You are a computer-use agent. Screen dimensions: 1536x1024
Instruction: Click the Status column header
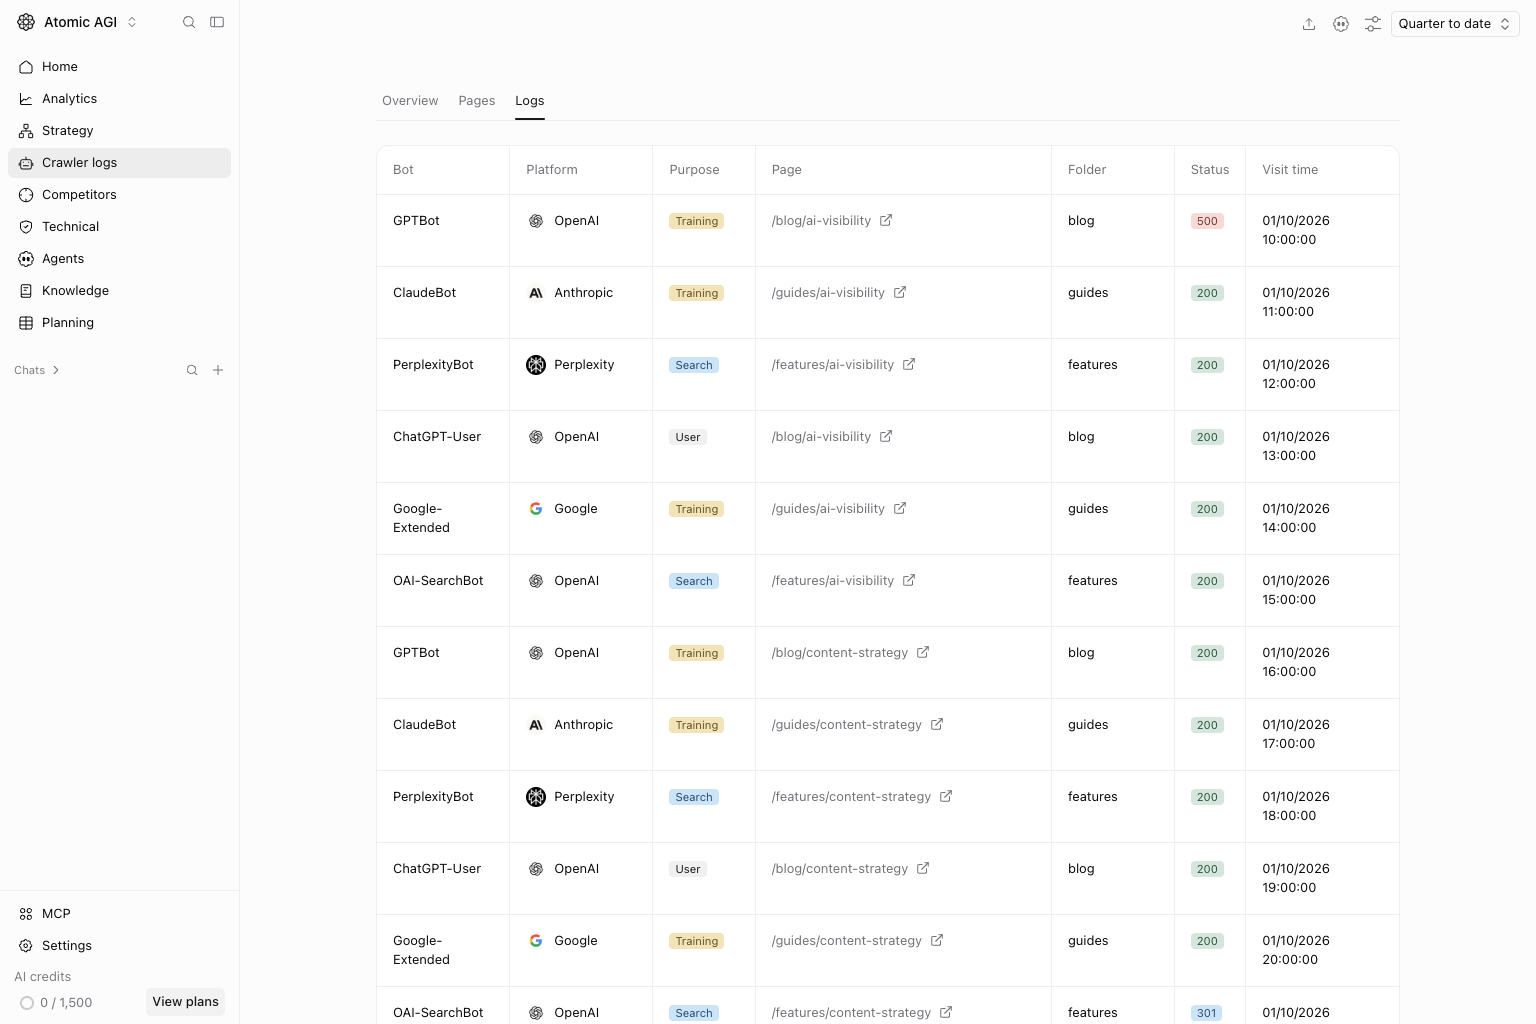point(1210,170)
